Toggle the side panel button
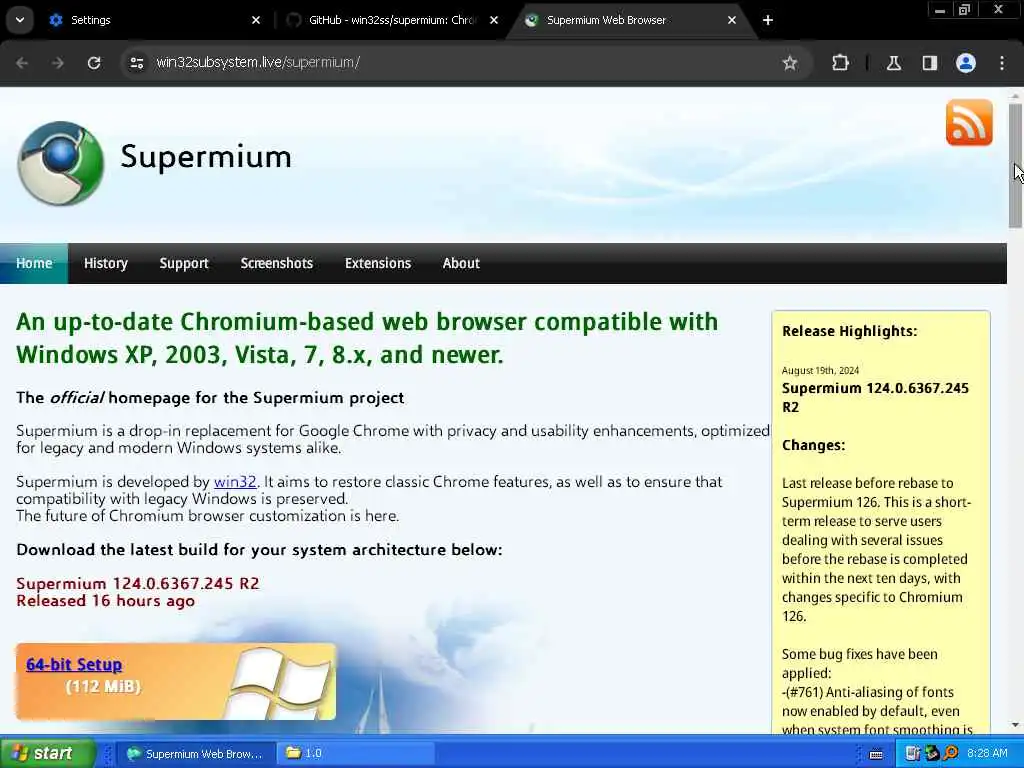The image size is (1024, 768). (930, 63)
